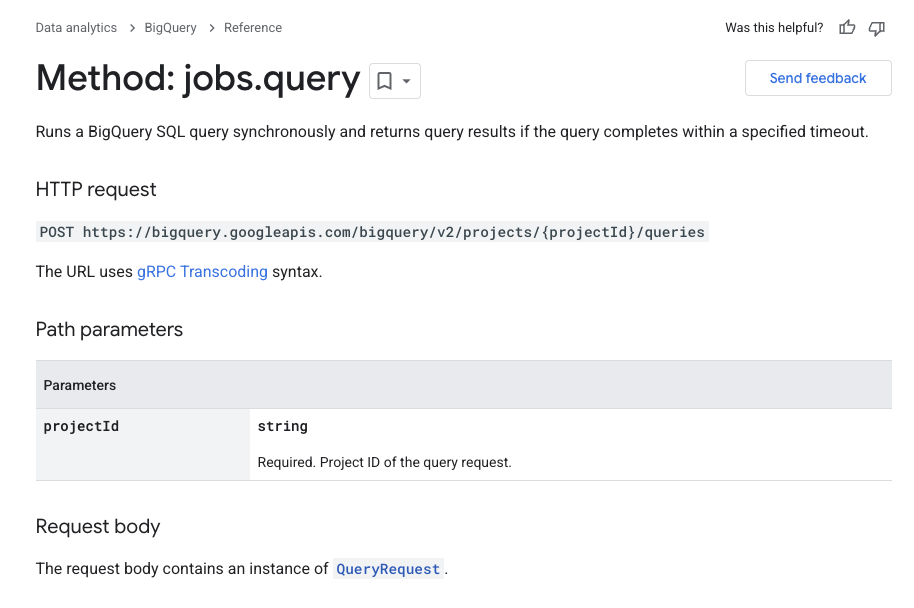The image size is (914, 608).
Task: Click the Path parameters heading
Action: pos(109,329)
